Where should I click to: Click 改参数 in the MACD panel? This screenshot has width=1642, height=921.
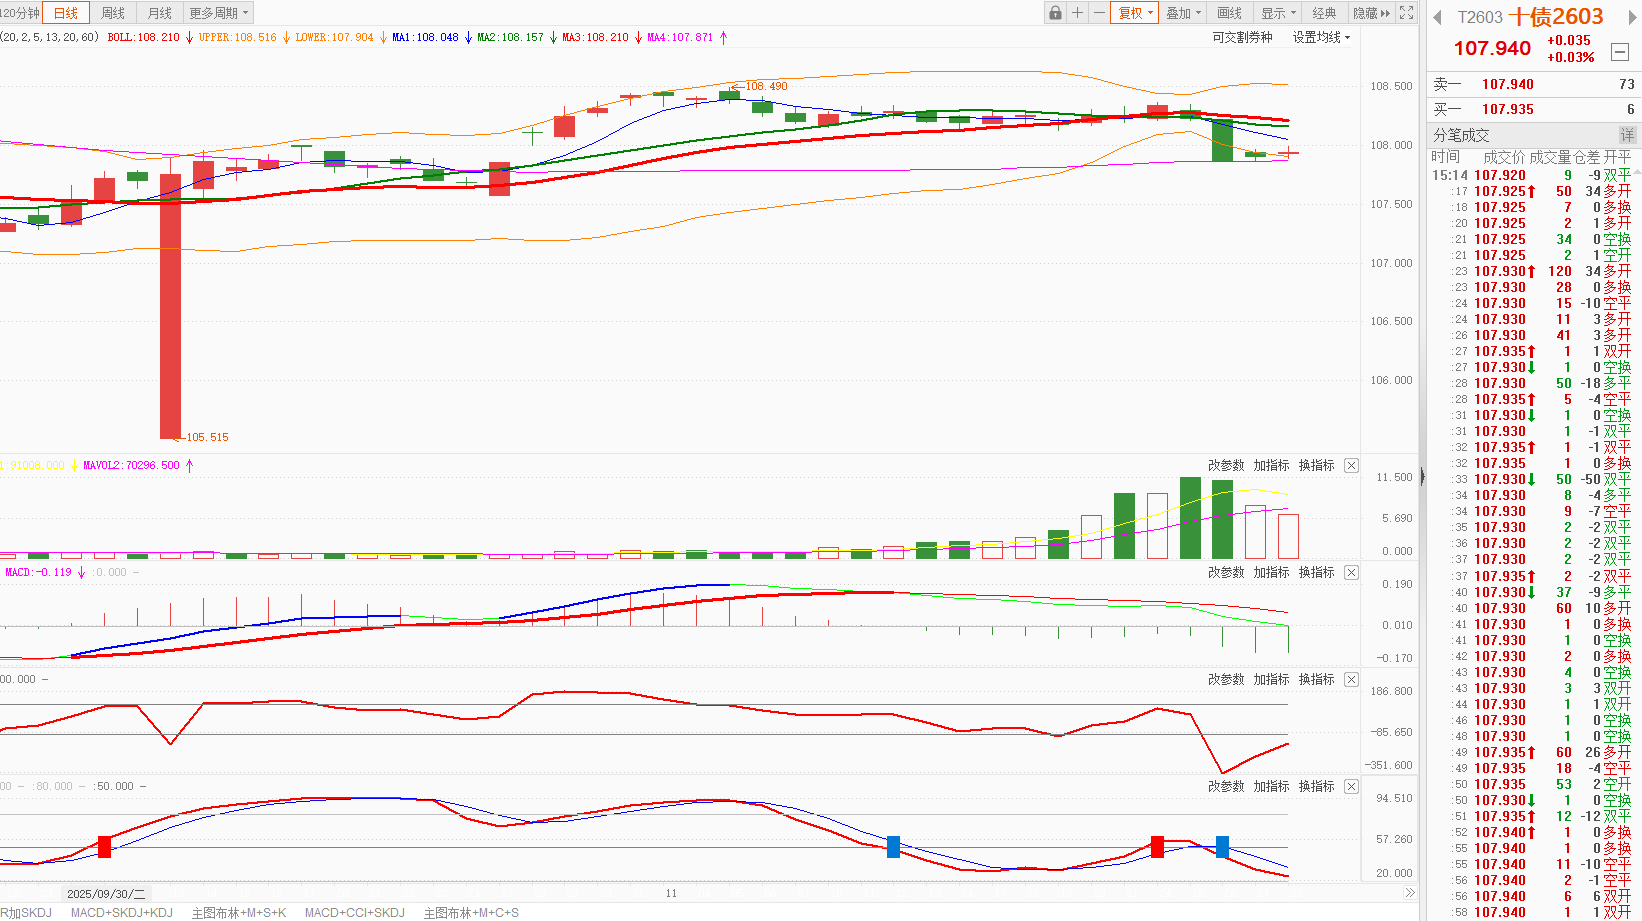click(1226, 572)
